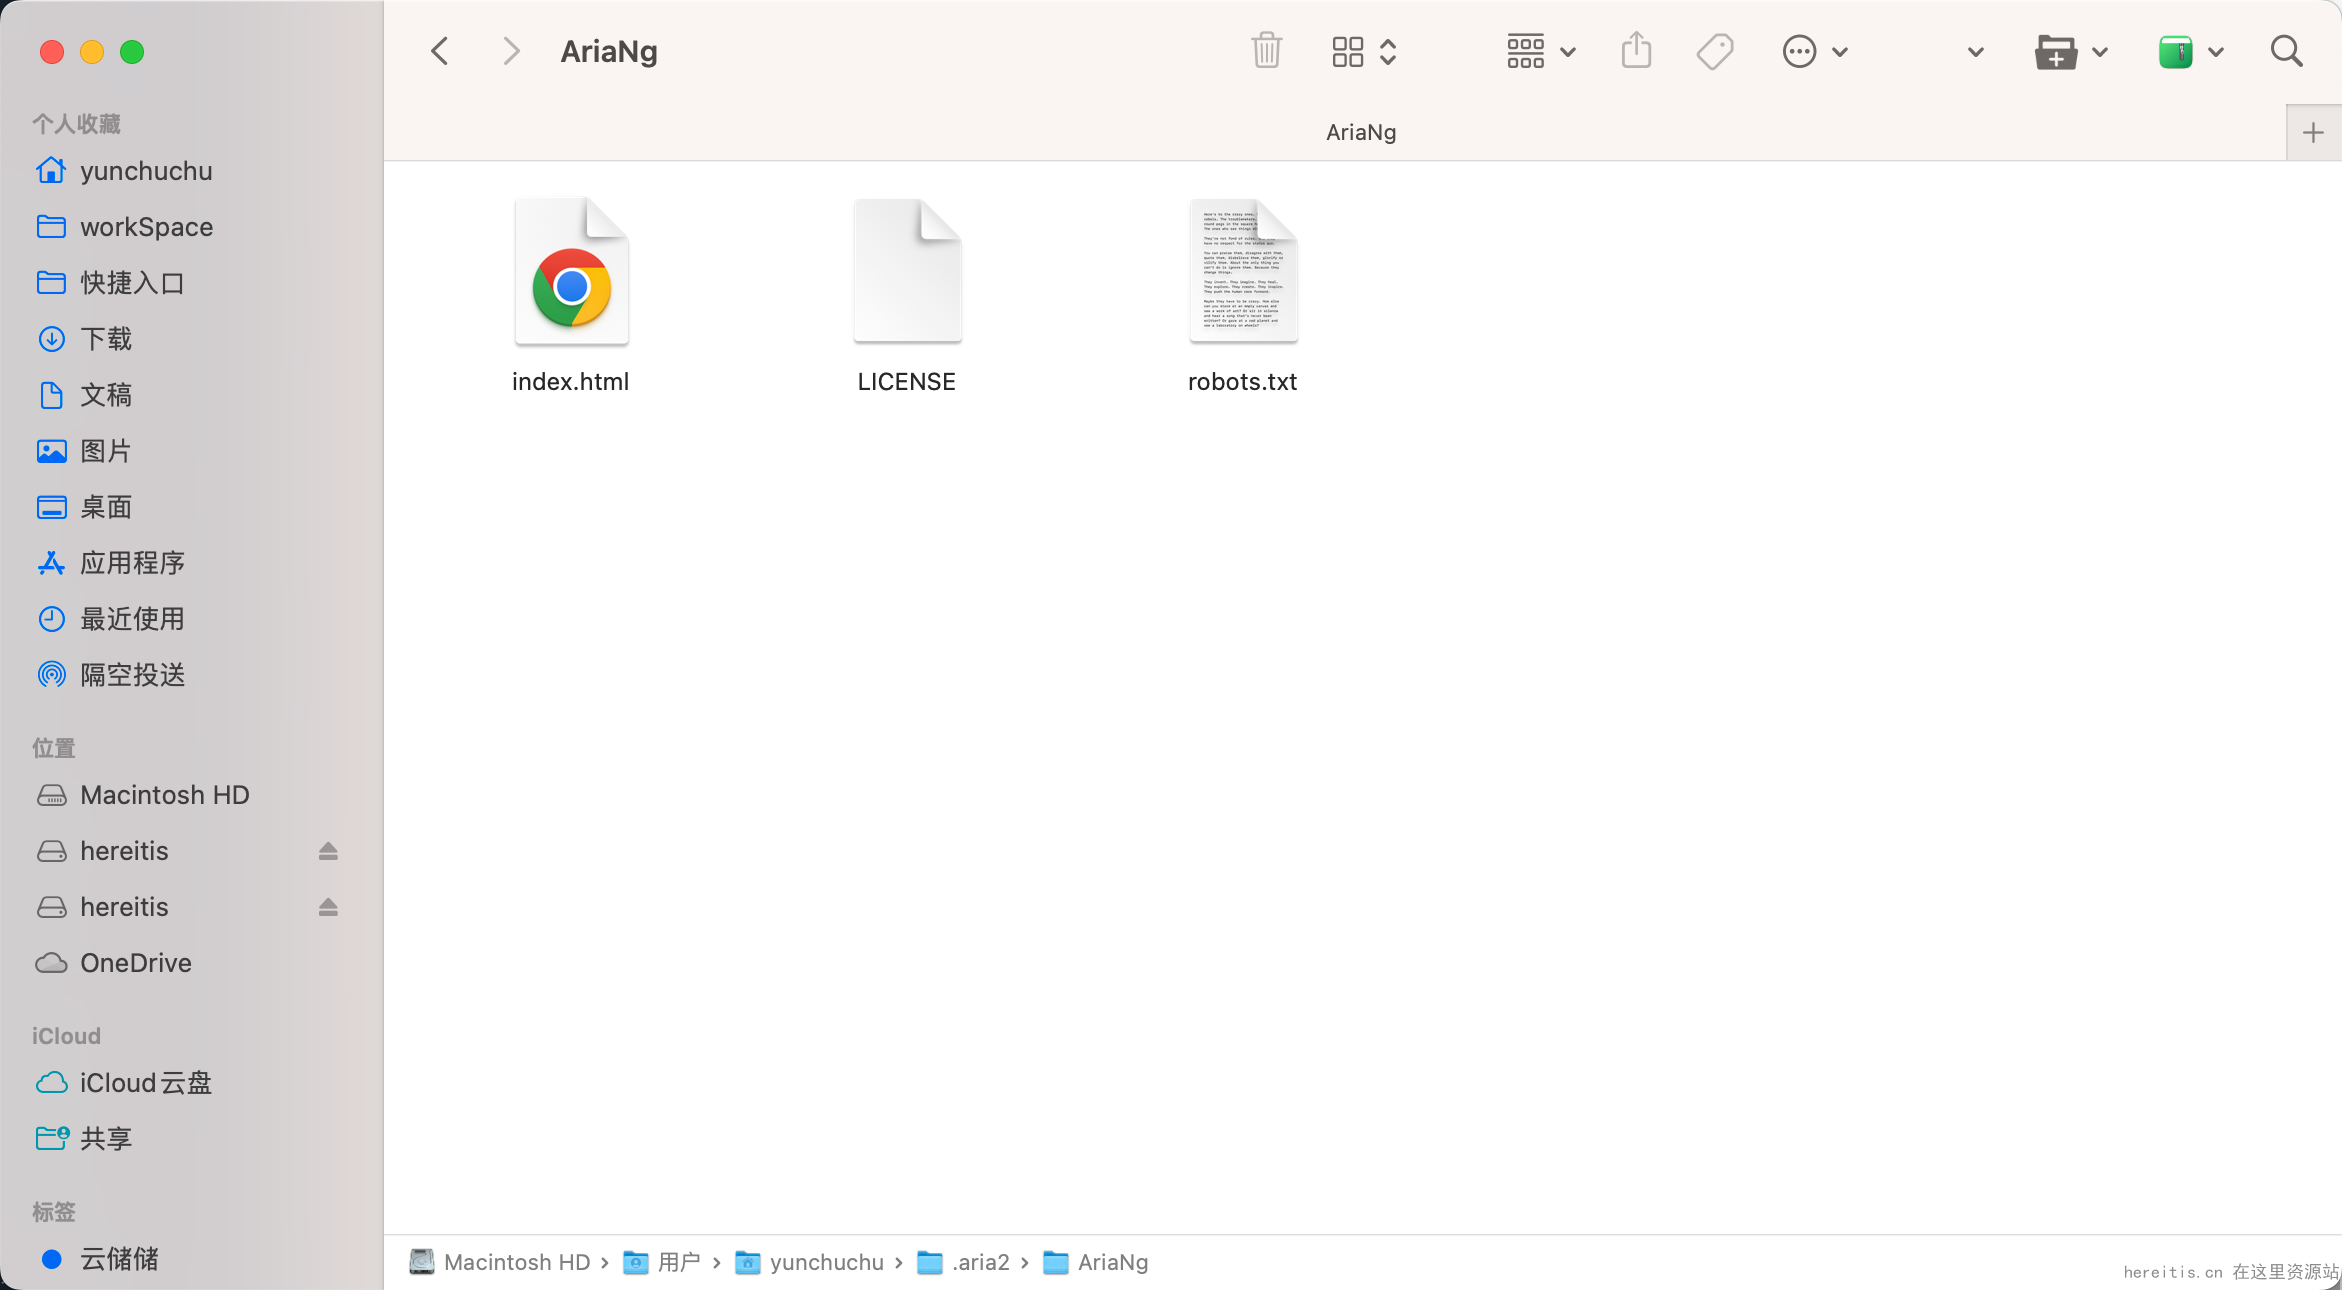
Task: Open the grouping options dropdown
Action: [1540, 51]
